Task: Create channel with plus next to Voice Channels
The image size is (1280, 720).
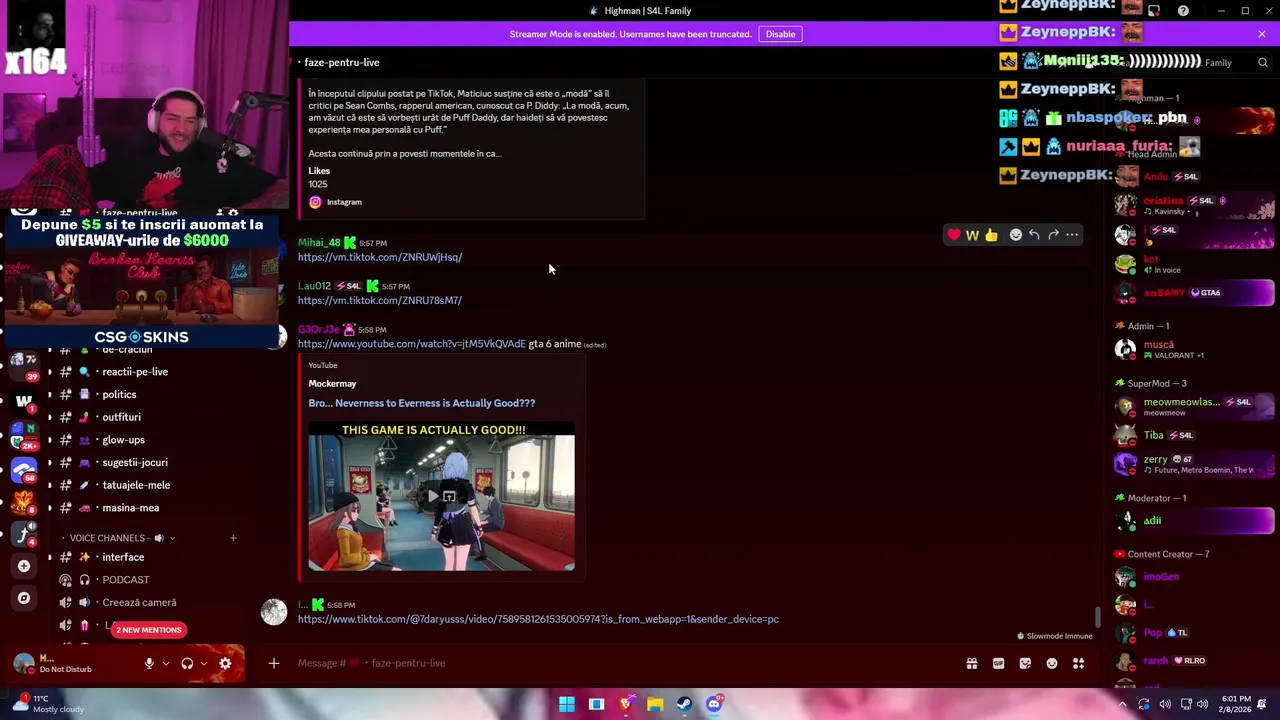Action: click(x=233, y=538)
